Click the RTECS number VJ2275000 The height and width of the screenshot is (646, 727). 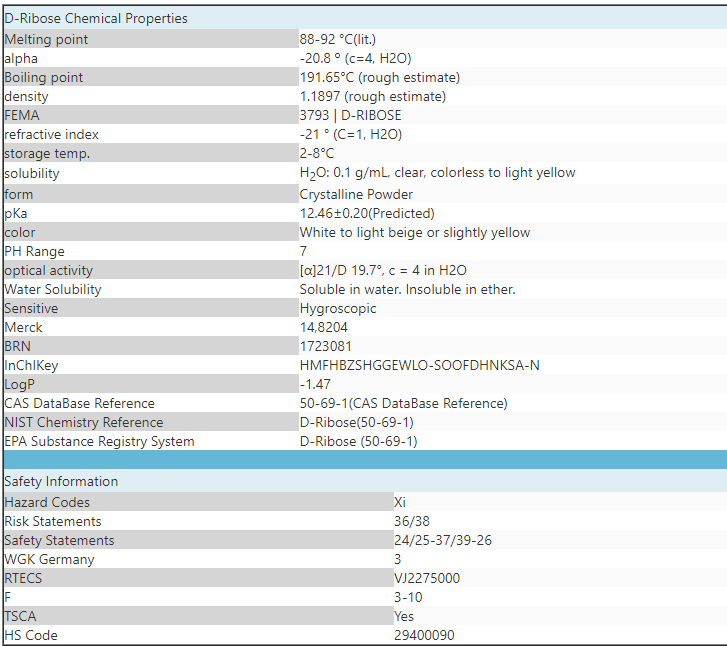pos(427,578)
